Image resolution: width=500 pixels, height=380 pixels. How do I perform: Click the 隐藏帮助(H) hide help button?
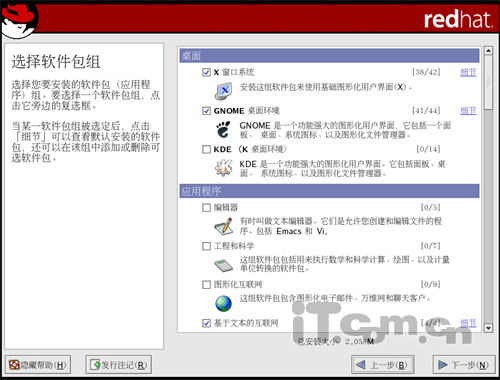38,365
